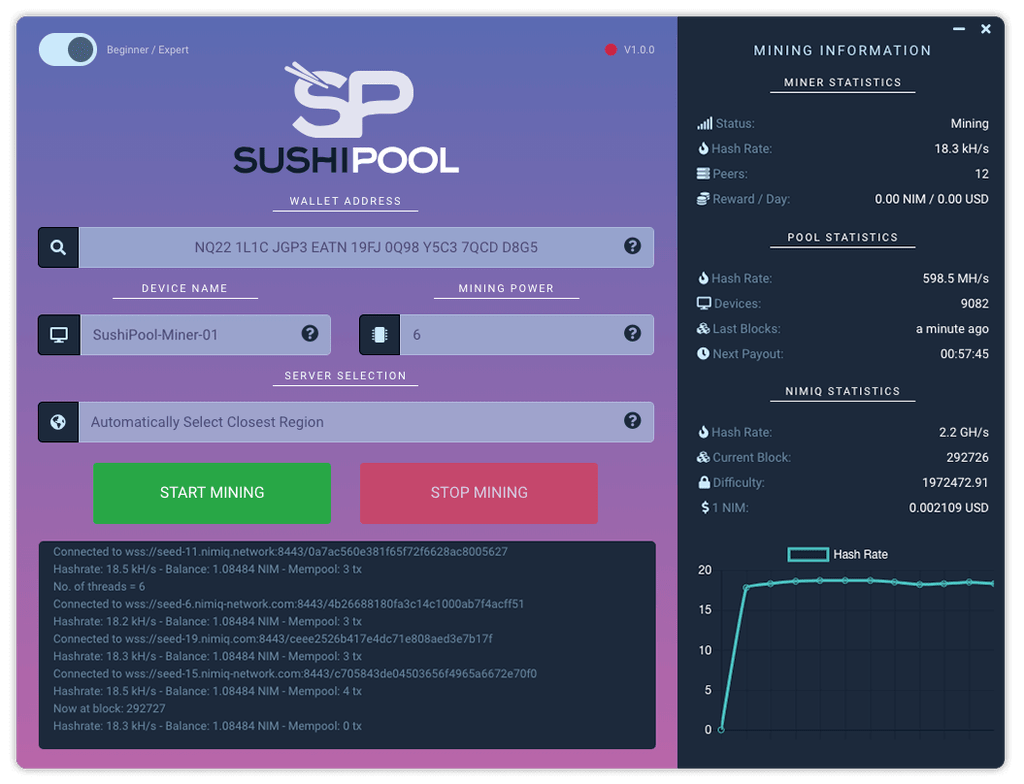Viewport: 1024px width, 784px height.
Task: Click the mining power CPU chip icon
Action: [379, 335]
